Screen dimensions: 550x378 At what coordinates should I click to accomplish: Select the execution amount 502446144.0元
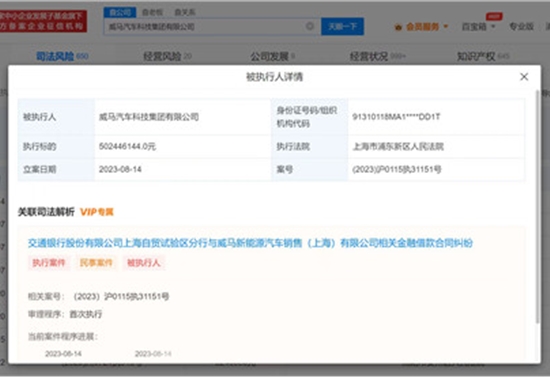pos(127,146)
